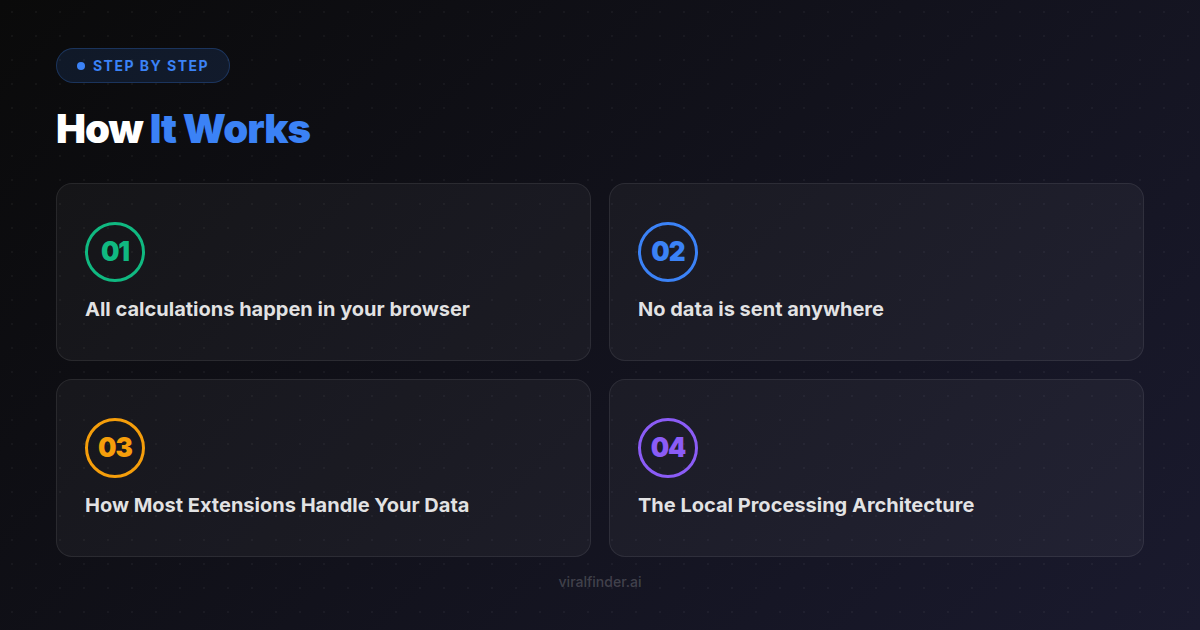
Task: Click empty space inside the step 02 card
Action: point(950,240)
